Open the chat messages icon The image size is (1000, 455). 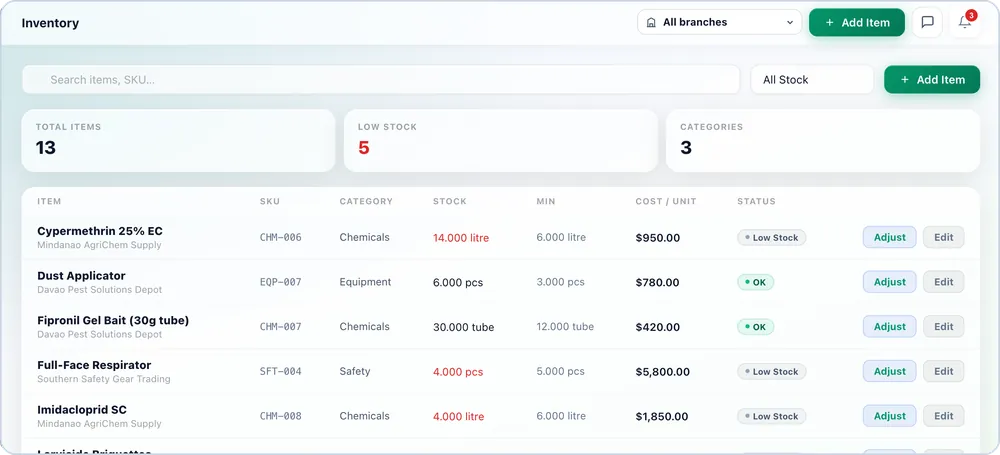coord(927,22)
